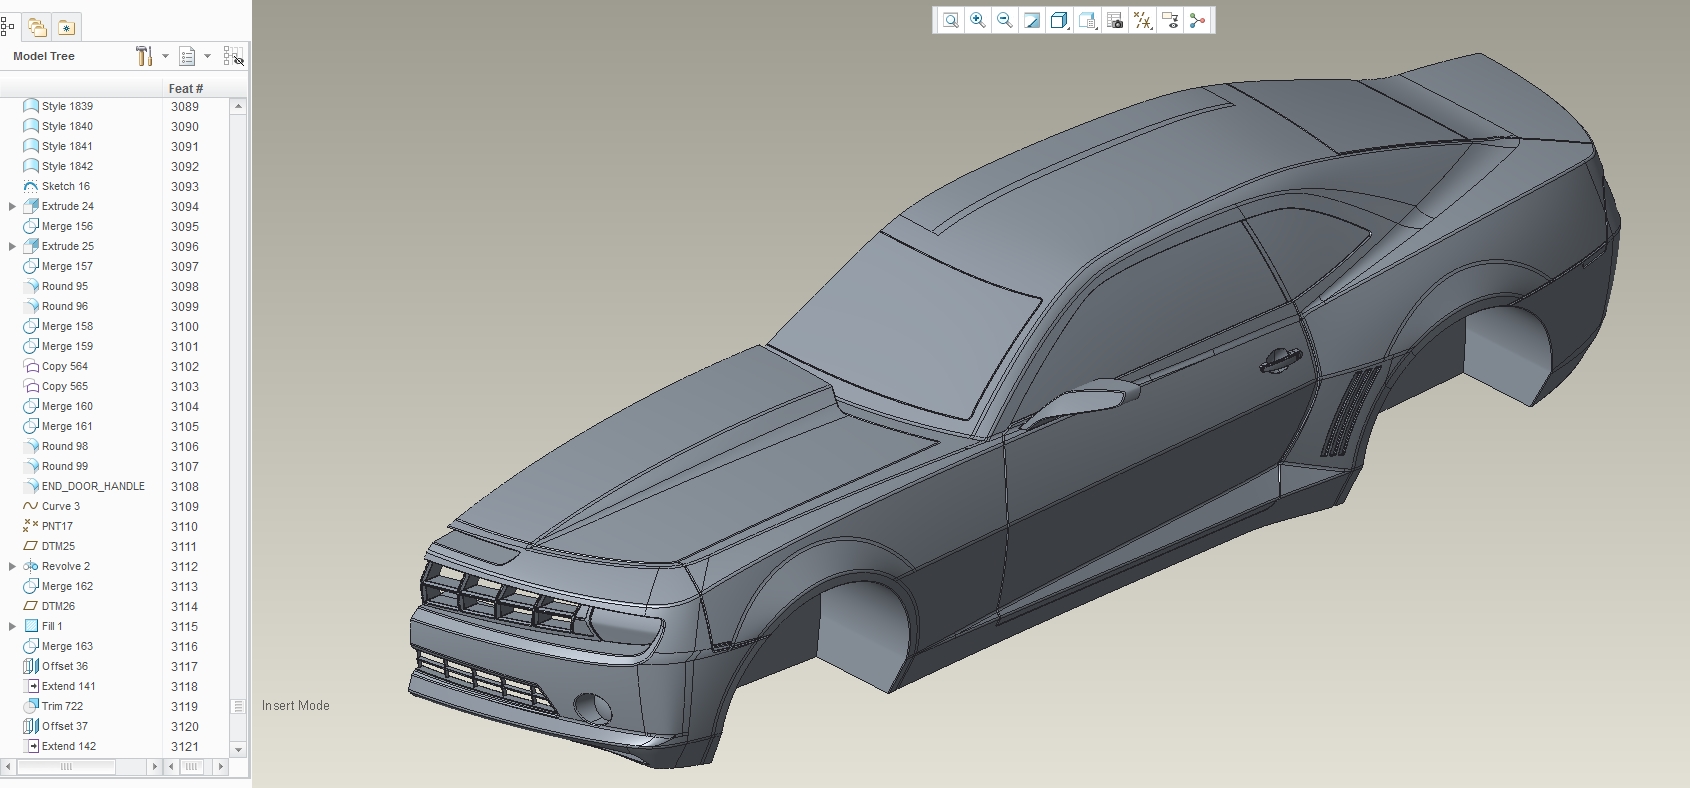Switch to the Favorites folder tab

tap(66, 27)
